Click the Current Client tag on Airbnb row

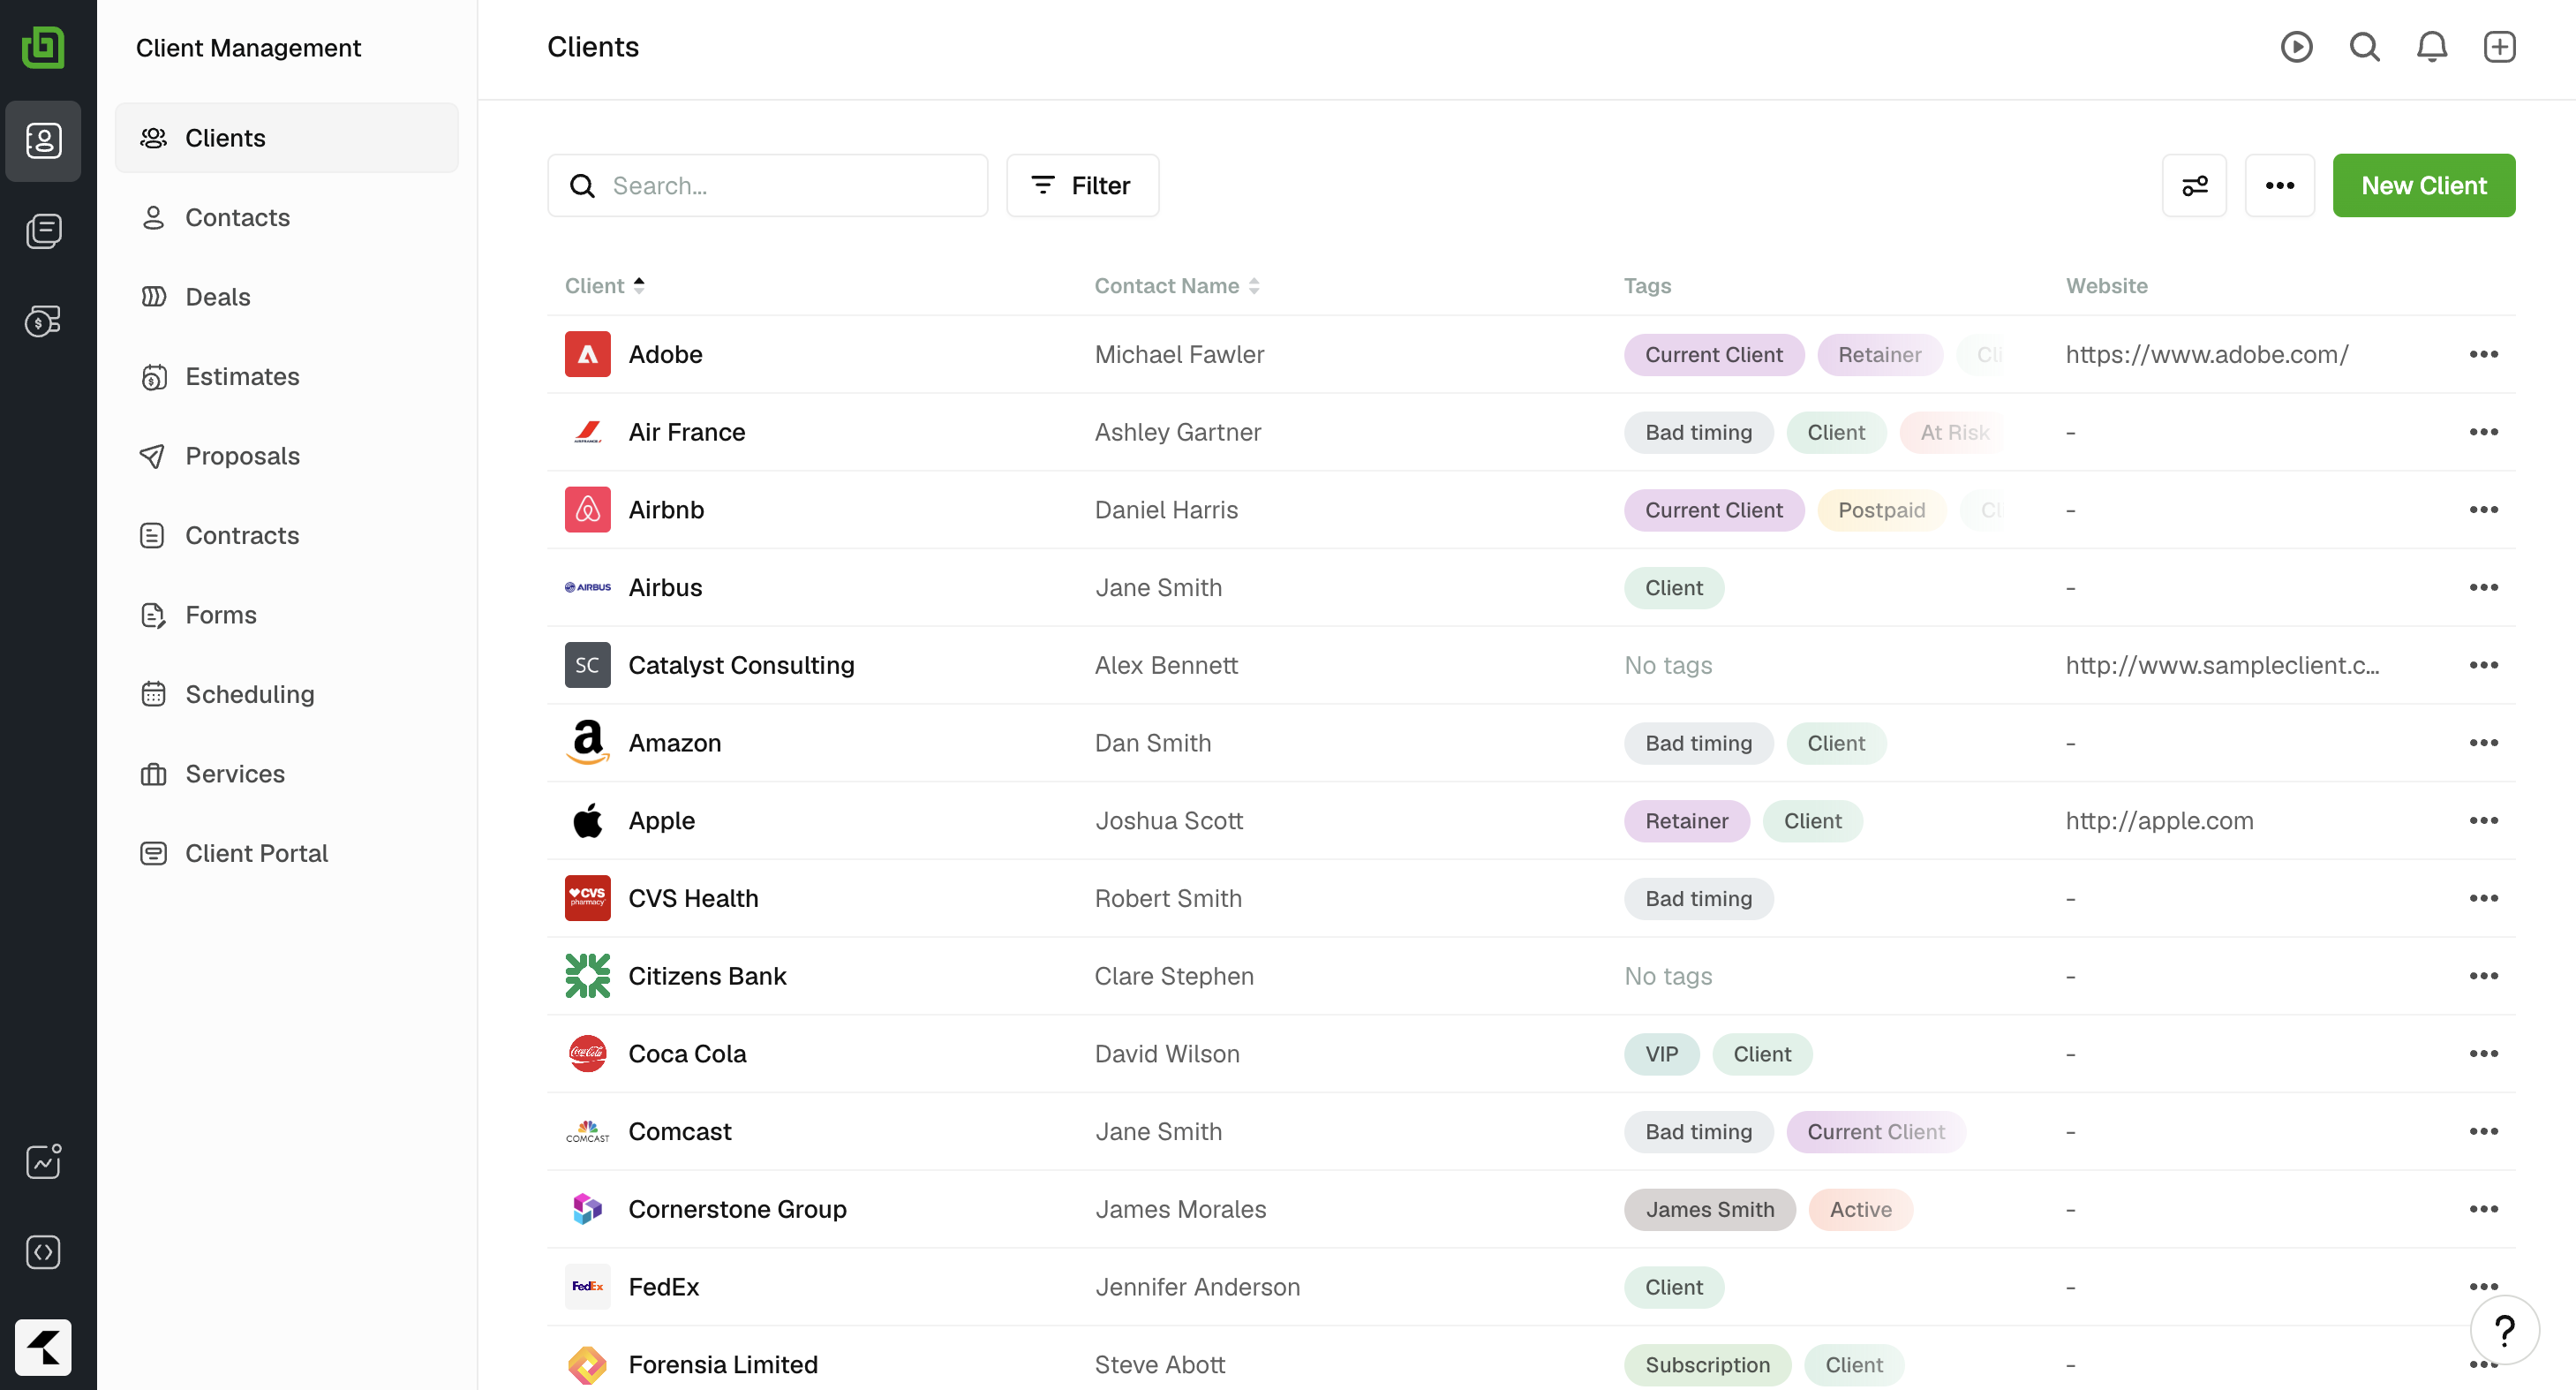tap(1713, 510)
